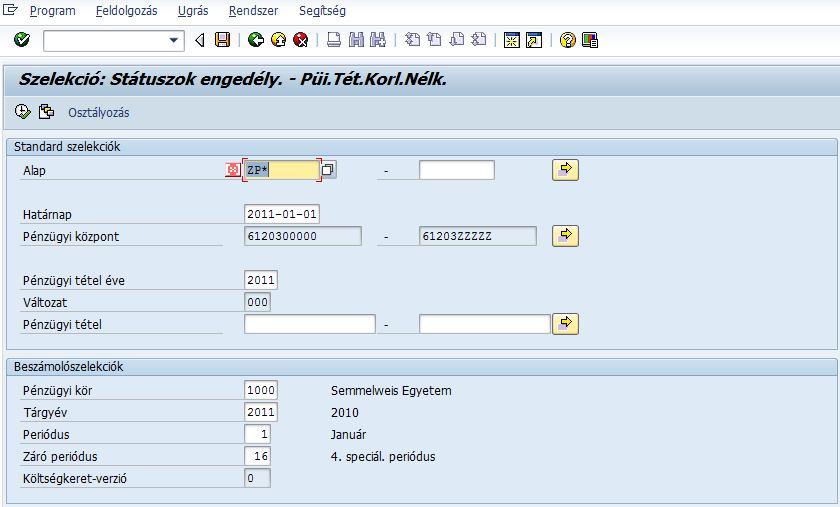This screenshot has height=507, width=840.
Task: Click Pénzügyi központ from-field 6120300000
Action: 303,236
